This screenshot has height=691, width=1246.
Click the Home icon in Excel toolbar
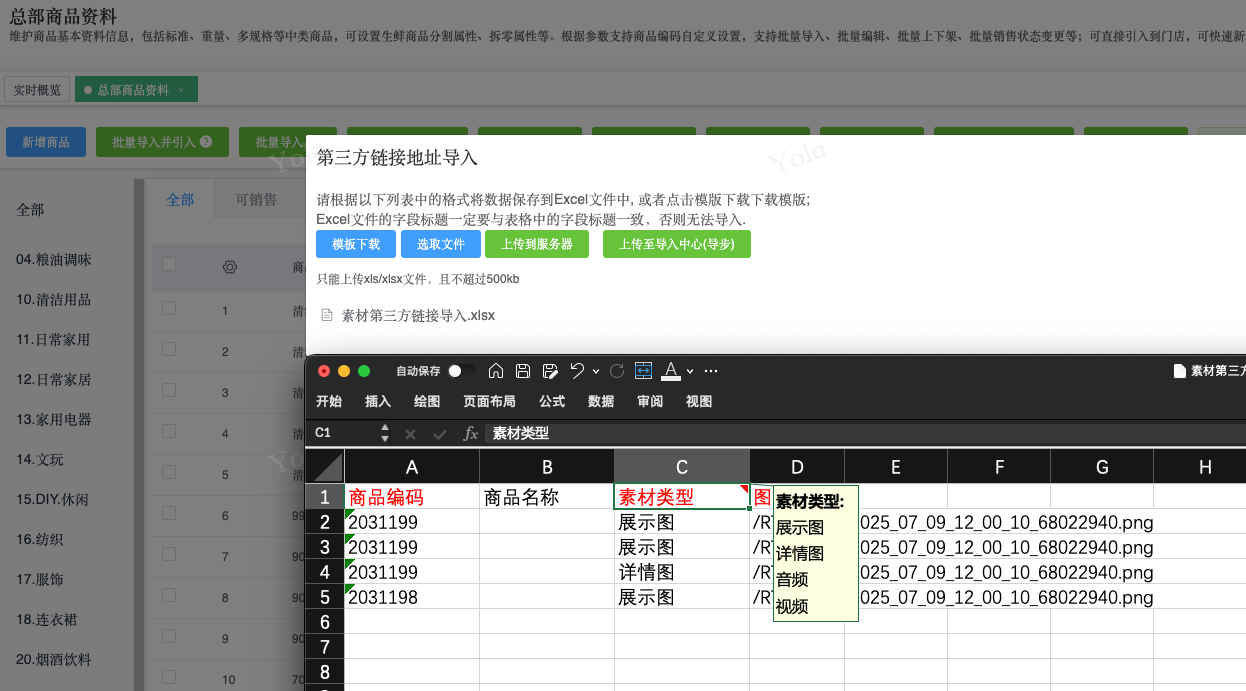click(496, 371)
